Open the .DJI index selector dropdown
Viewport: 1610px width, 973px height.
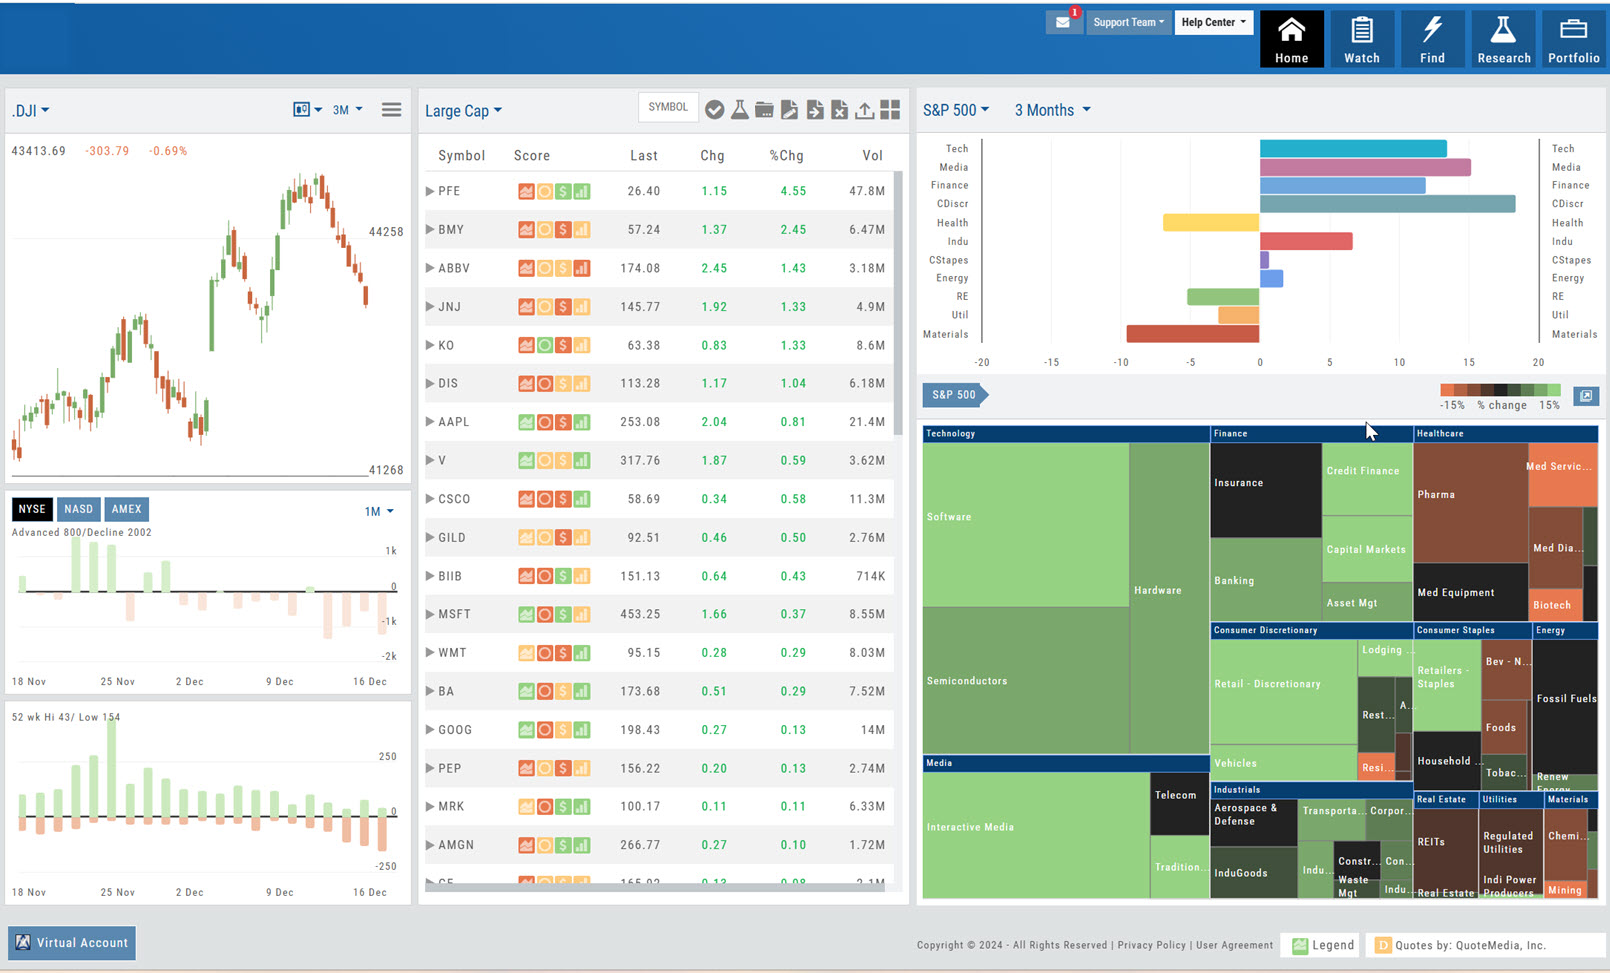tap(31, 111)
